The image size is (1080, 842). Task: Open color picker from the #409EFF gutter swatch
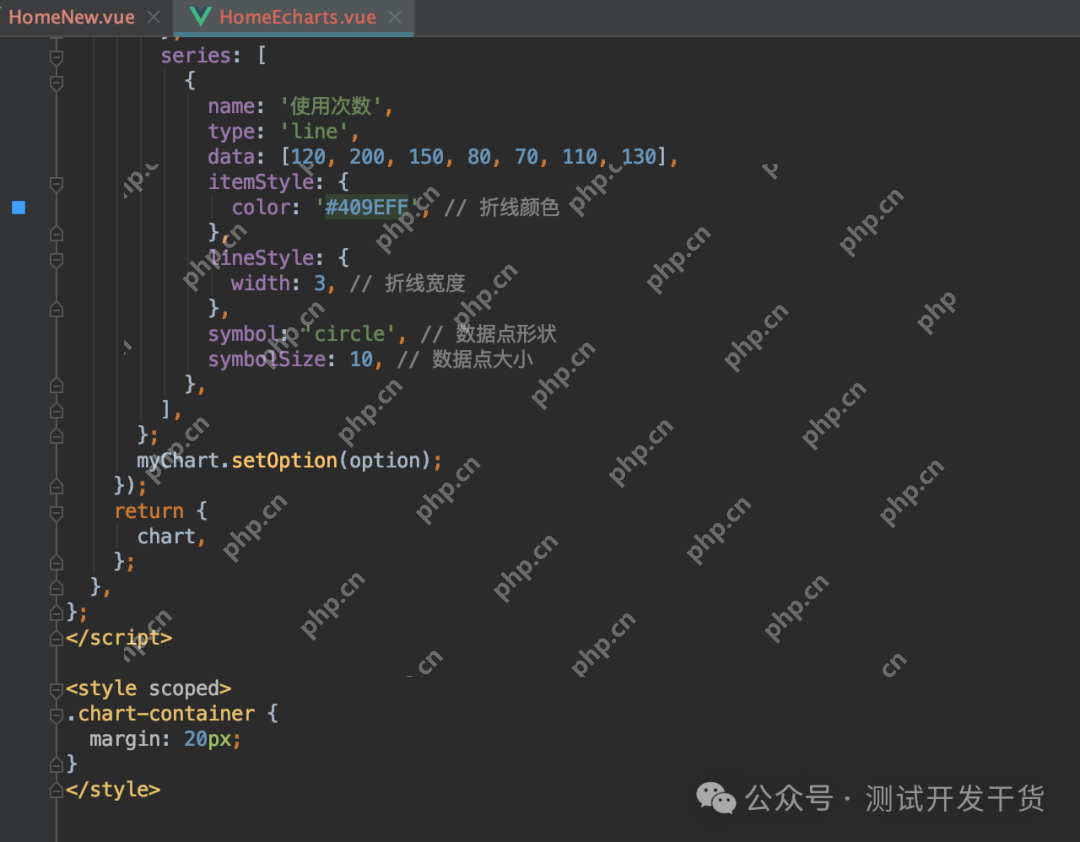tap(18, 207)
